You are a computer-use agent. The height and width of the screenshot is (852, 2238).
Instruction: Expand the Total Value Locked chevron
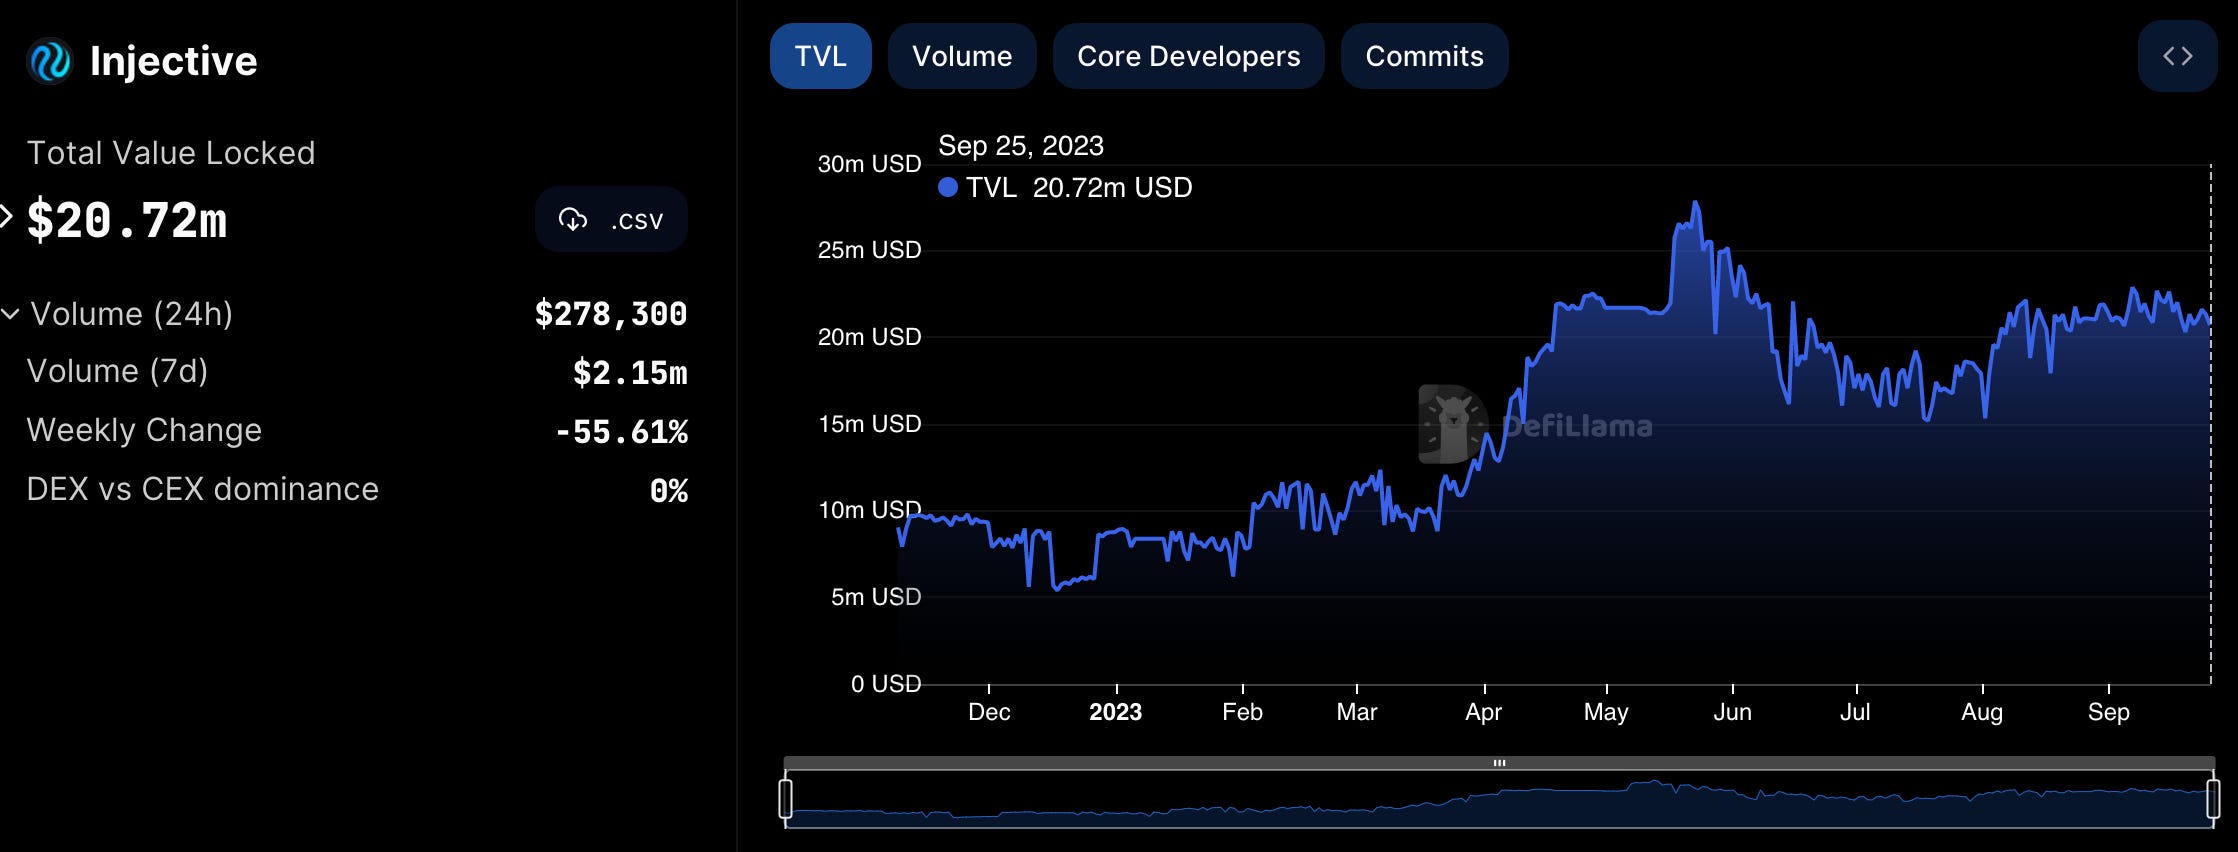coord(6,216)
